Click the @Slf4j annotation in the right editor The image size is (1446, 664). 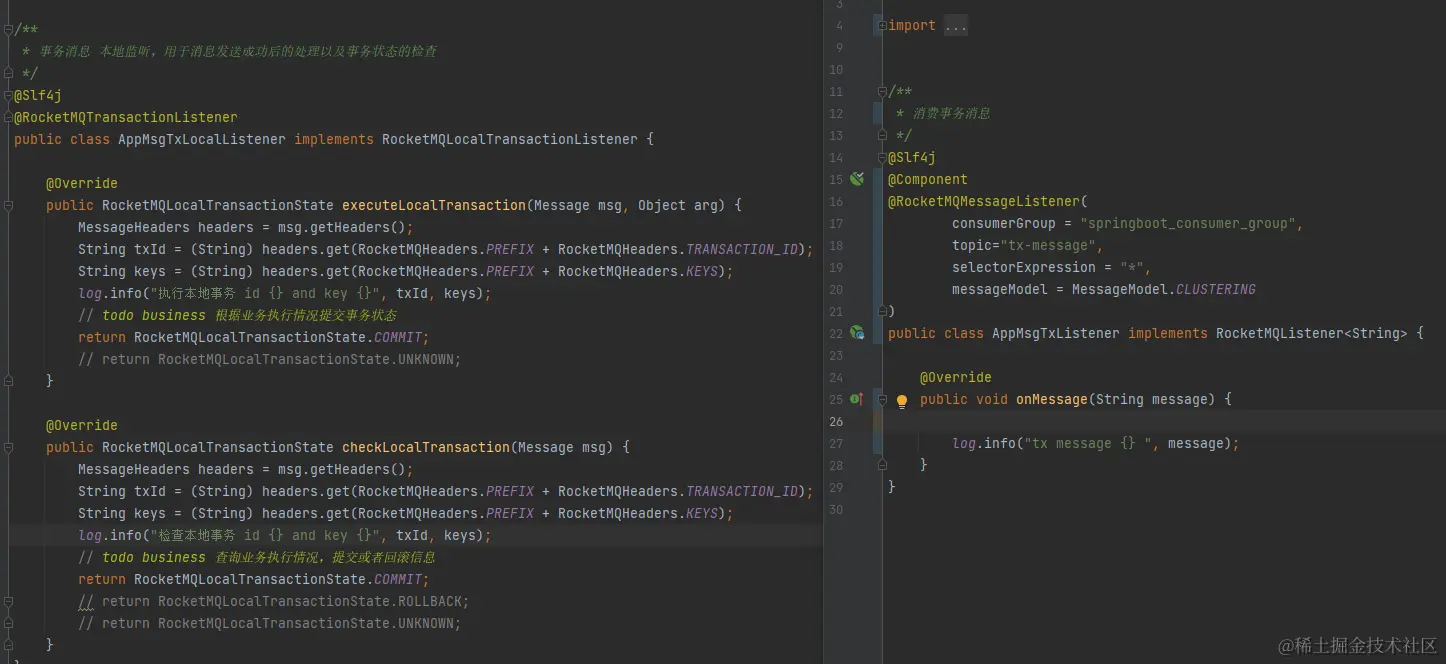(x=912, y=157)
